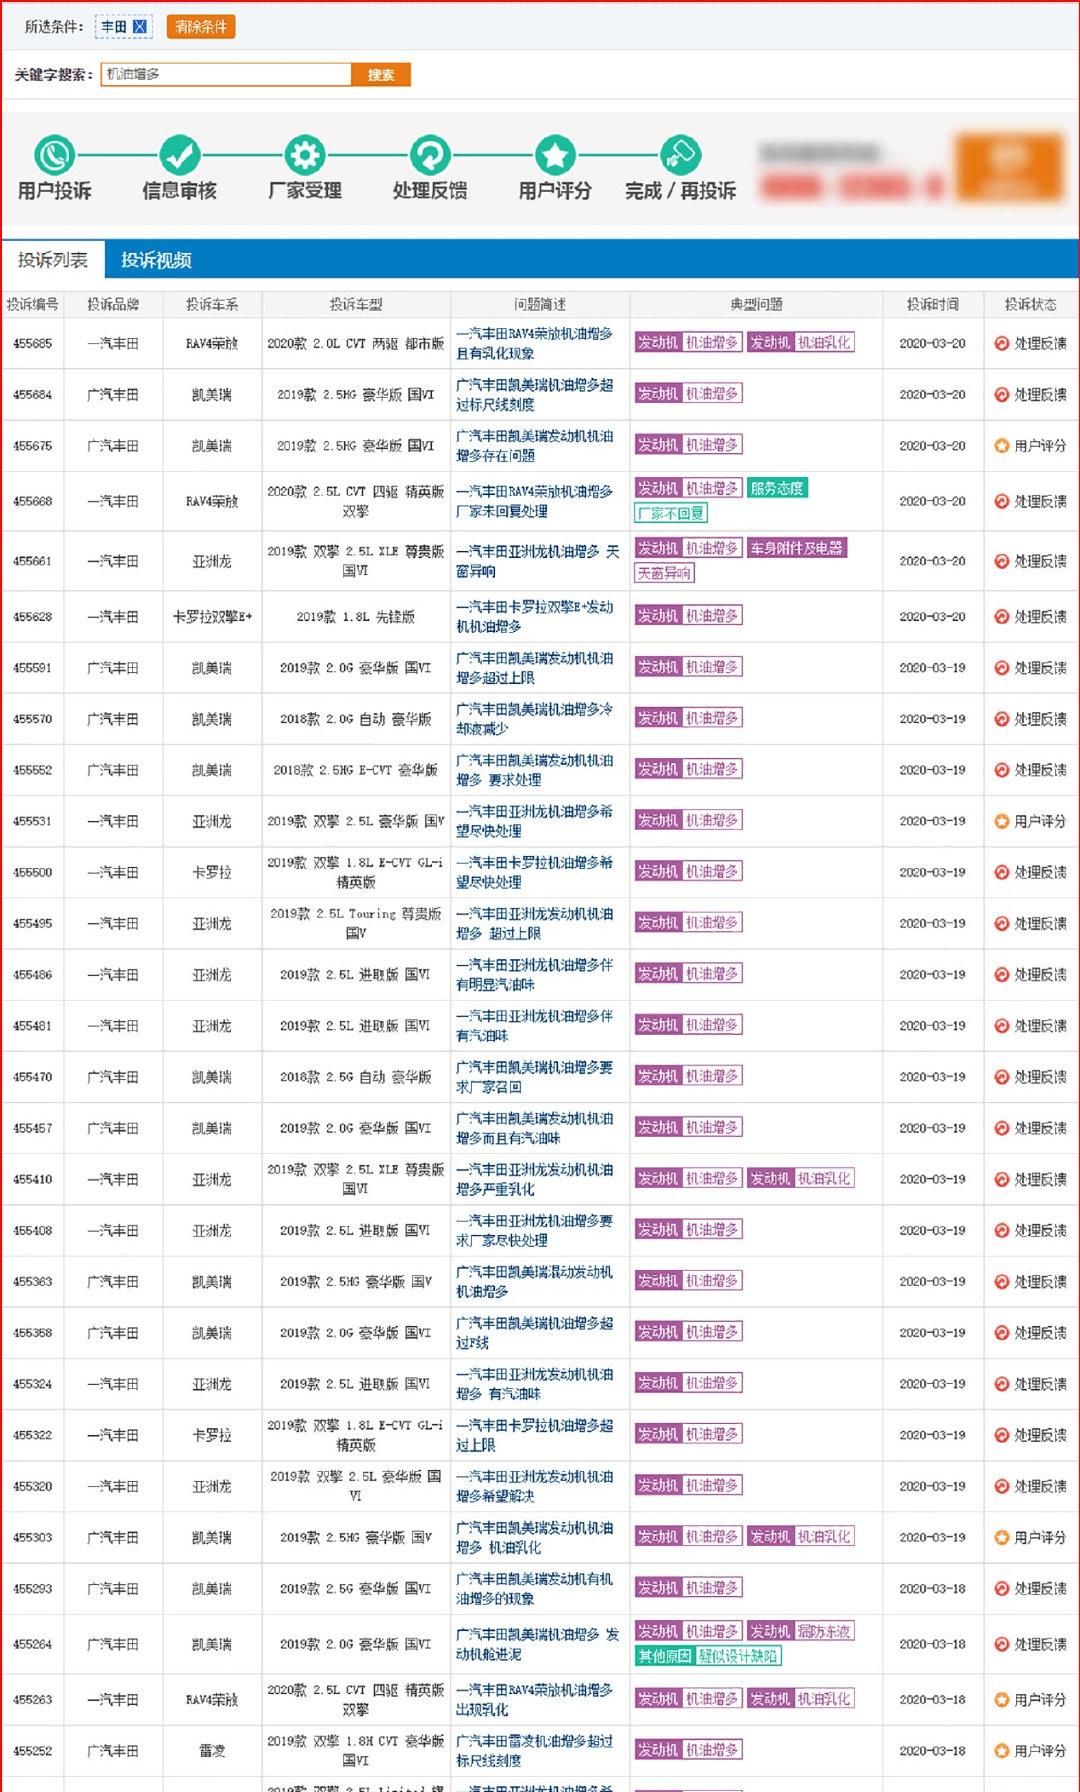This screenshot has height=1792, width=1080.
Task: Click the 车身附件及电器 tag in row 455661
Action: point(797,548)
